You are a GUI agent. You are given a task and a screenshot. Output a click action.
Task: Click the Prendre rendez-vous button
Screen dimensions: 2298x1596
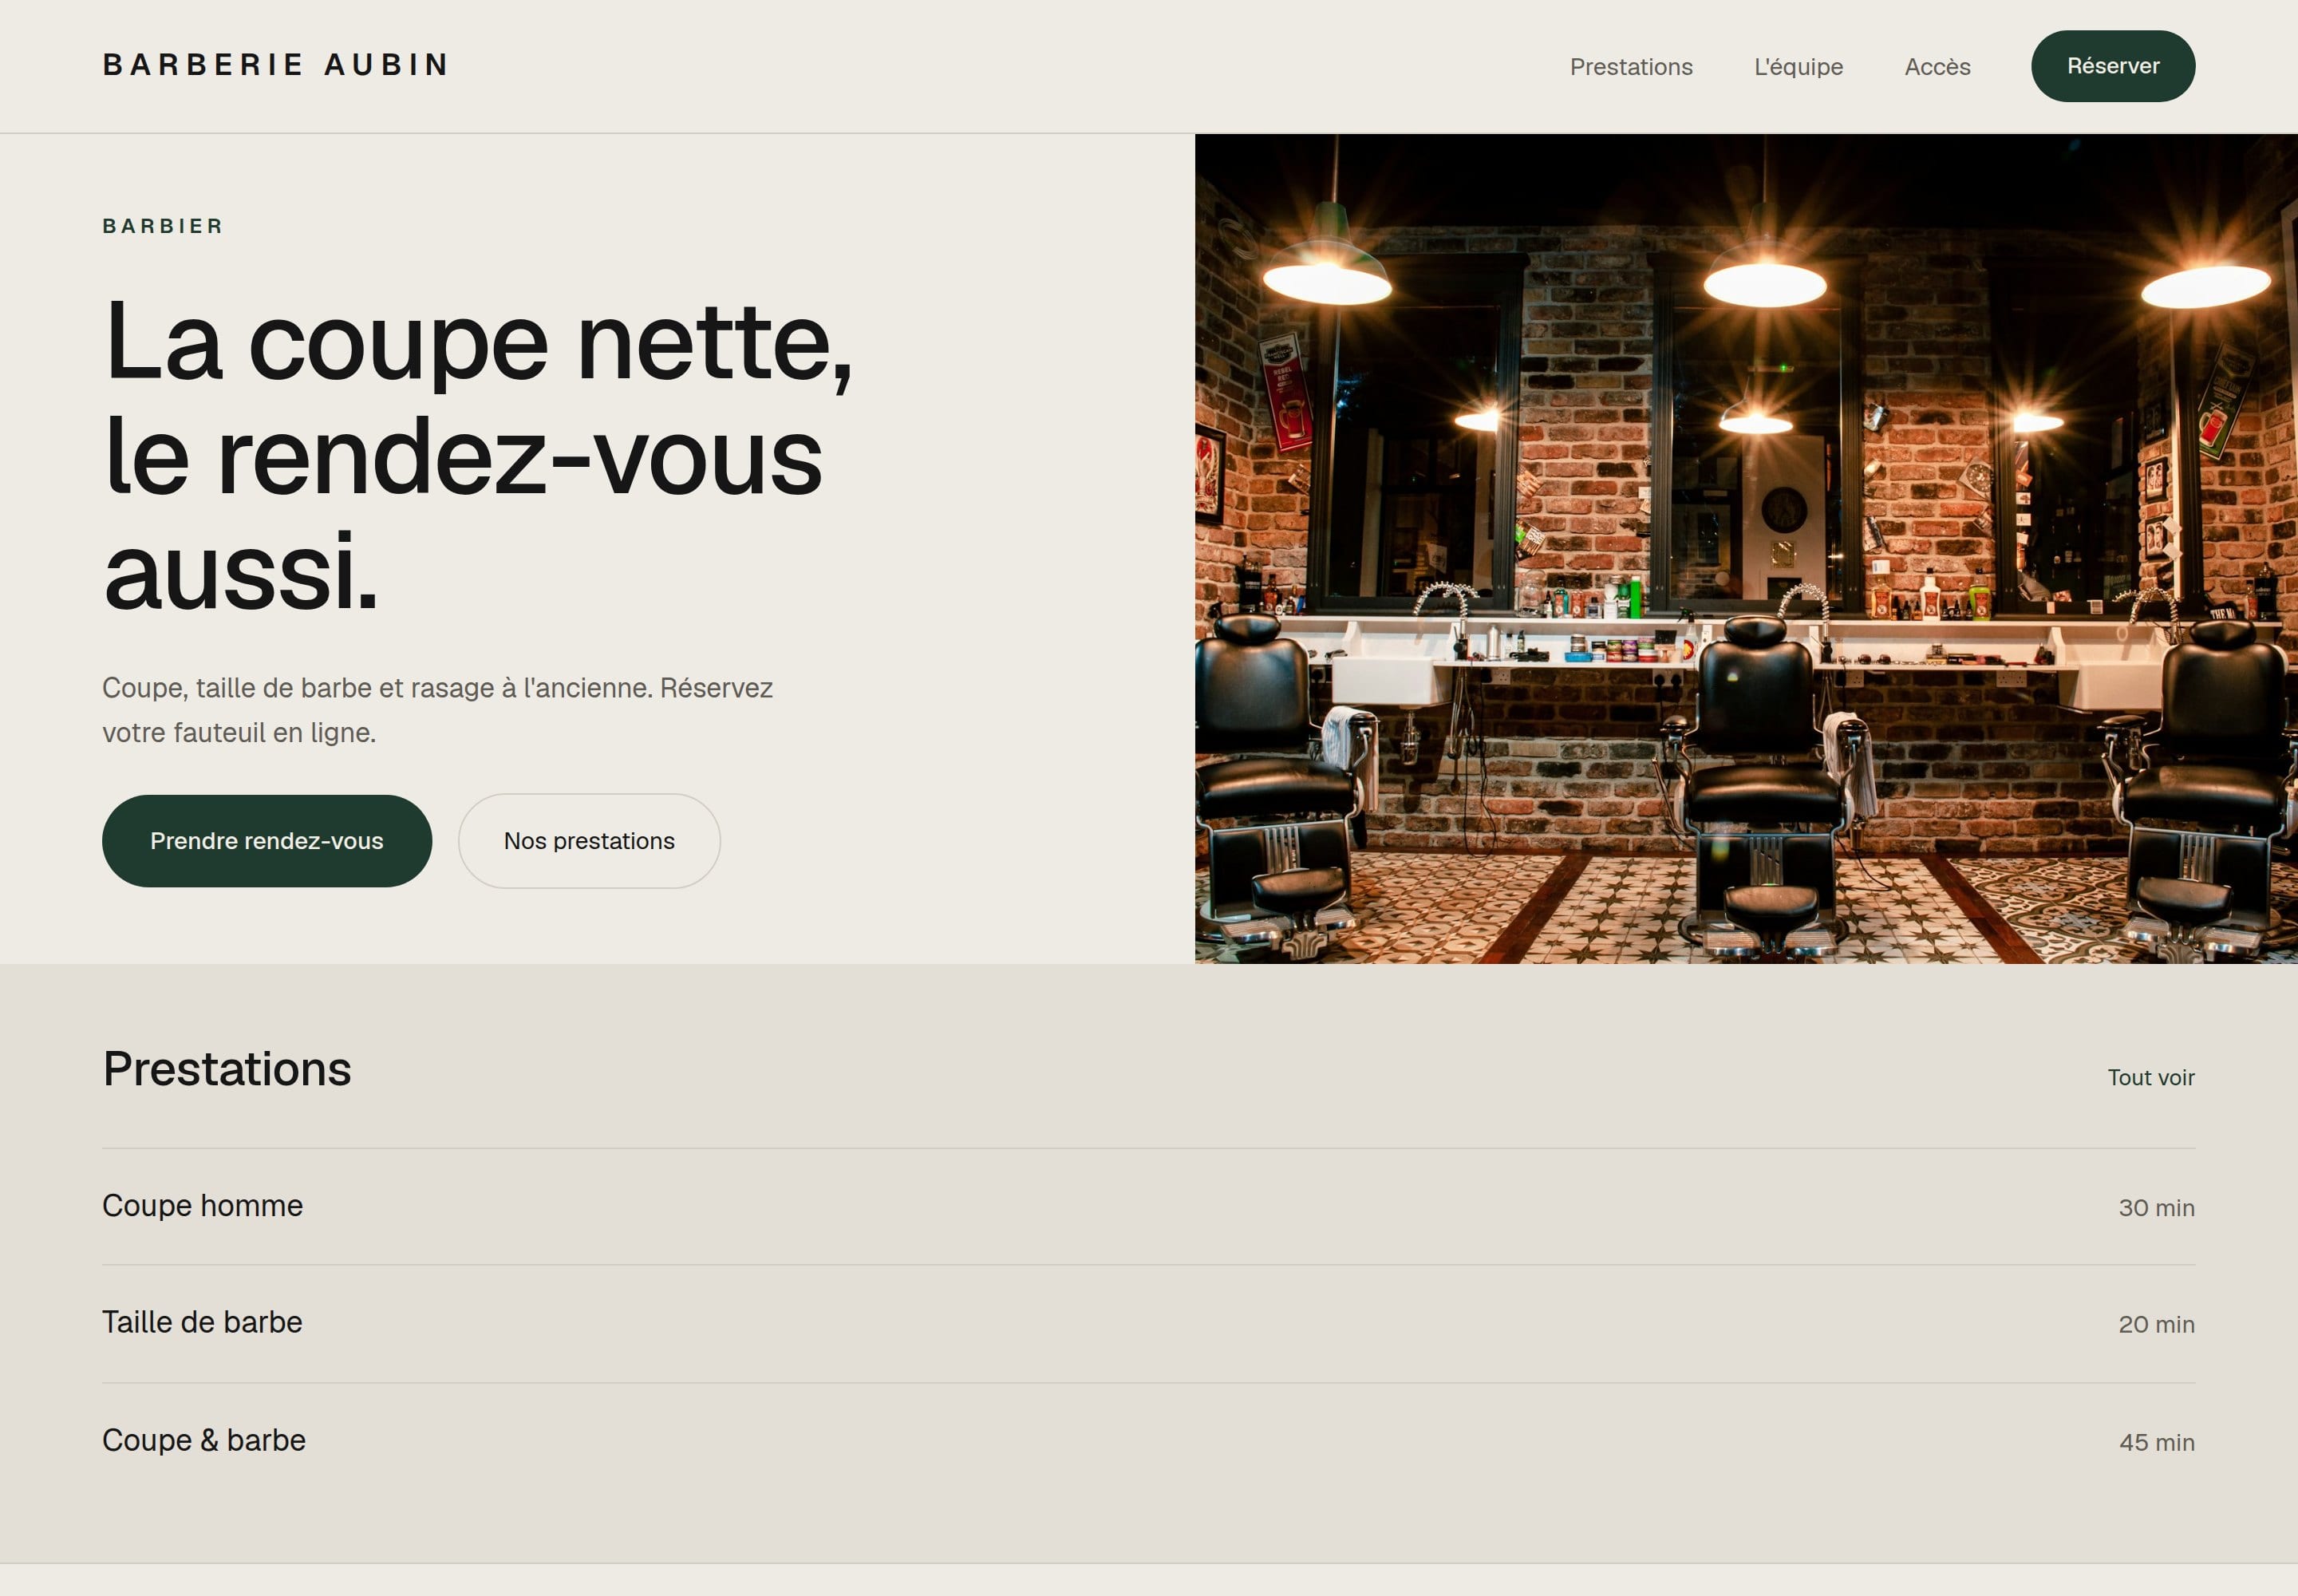pos(267,841)
